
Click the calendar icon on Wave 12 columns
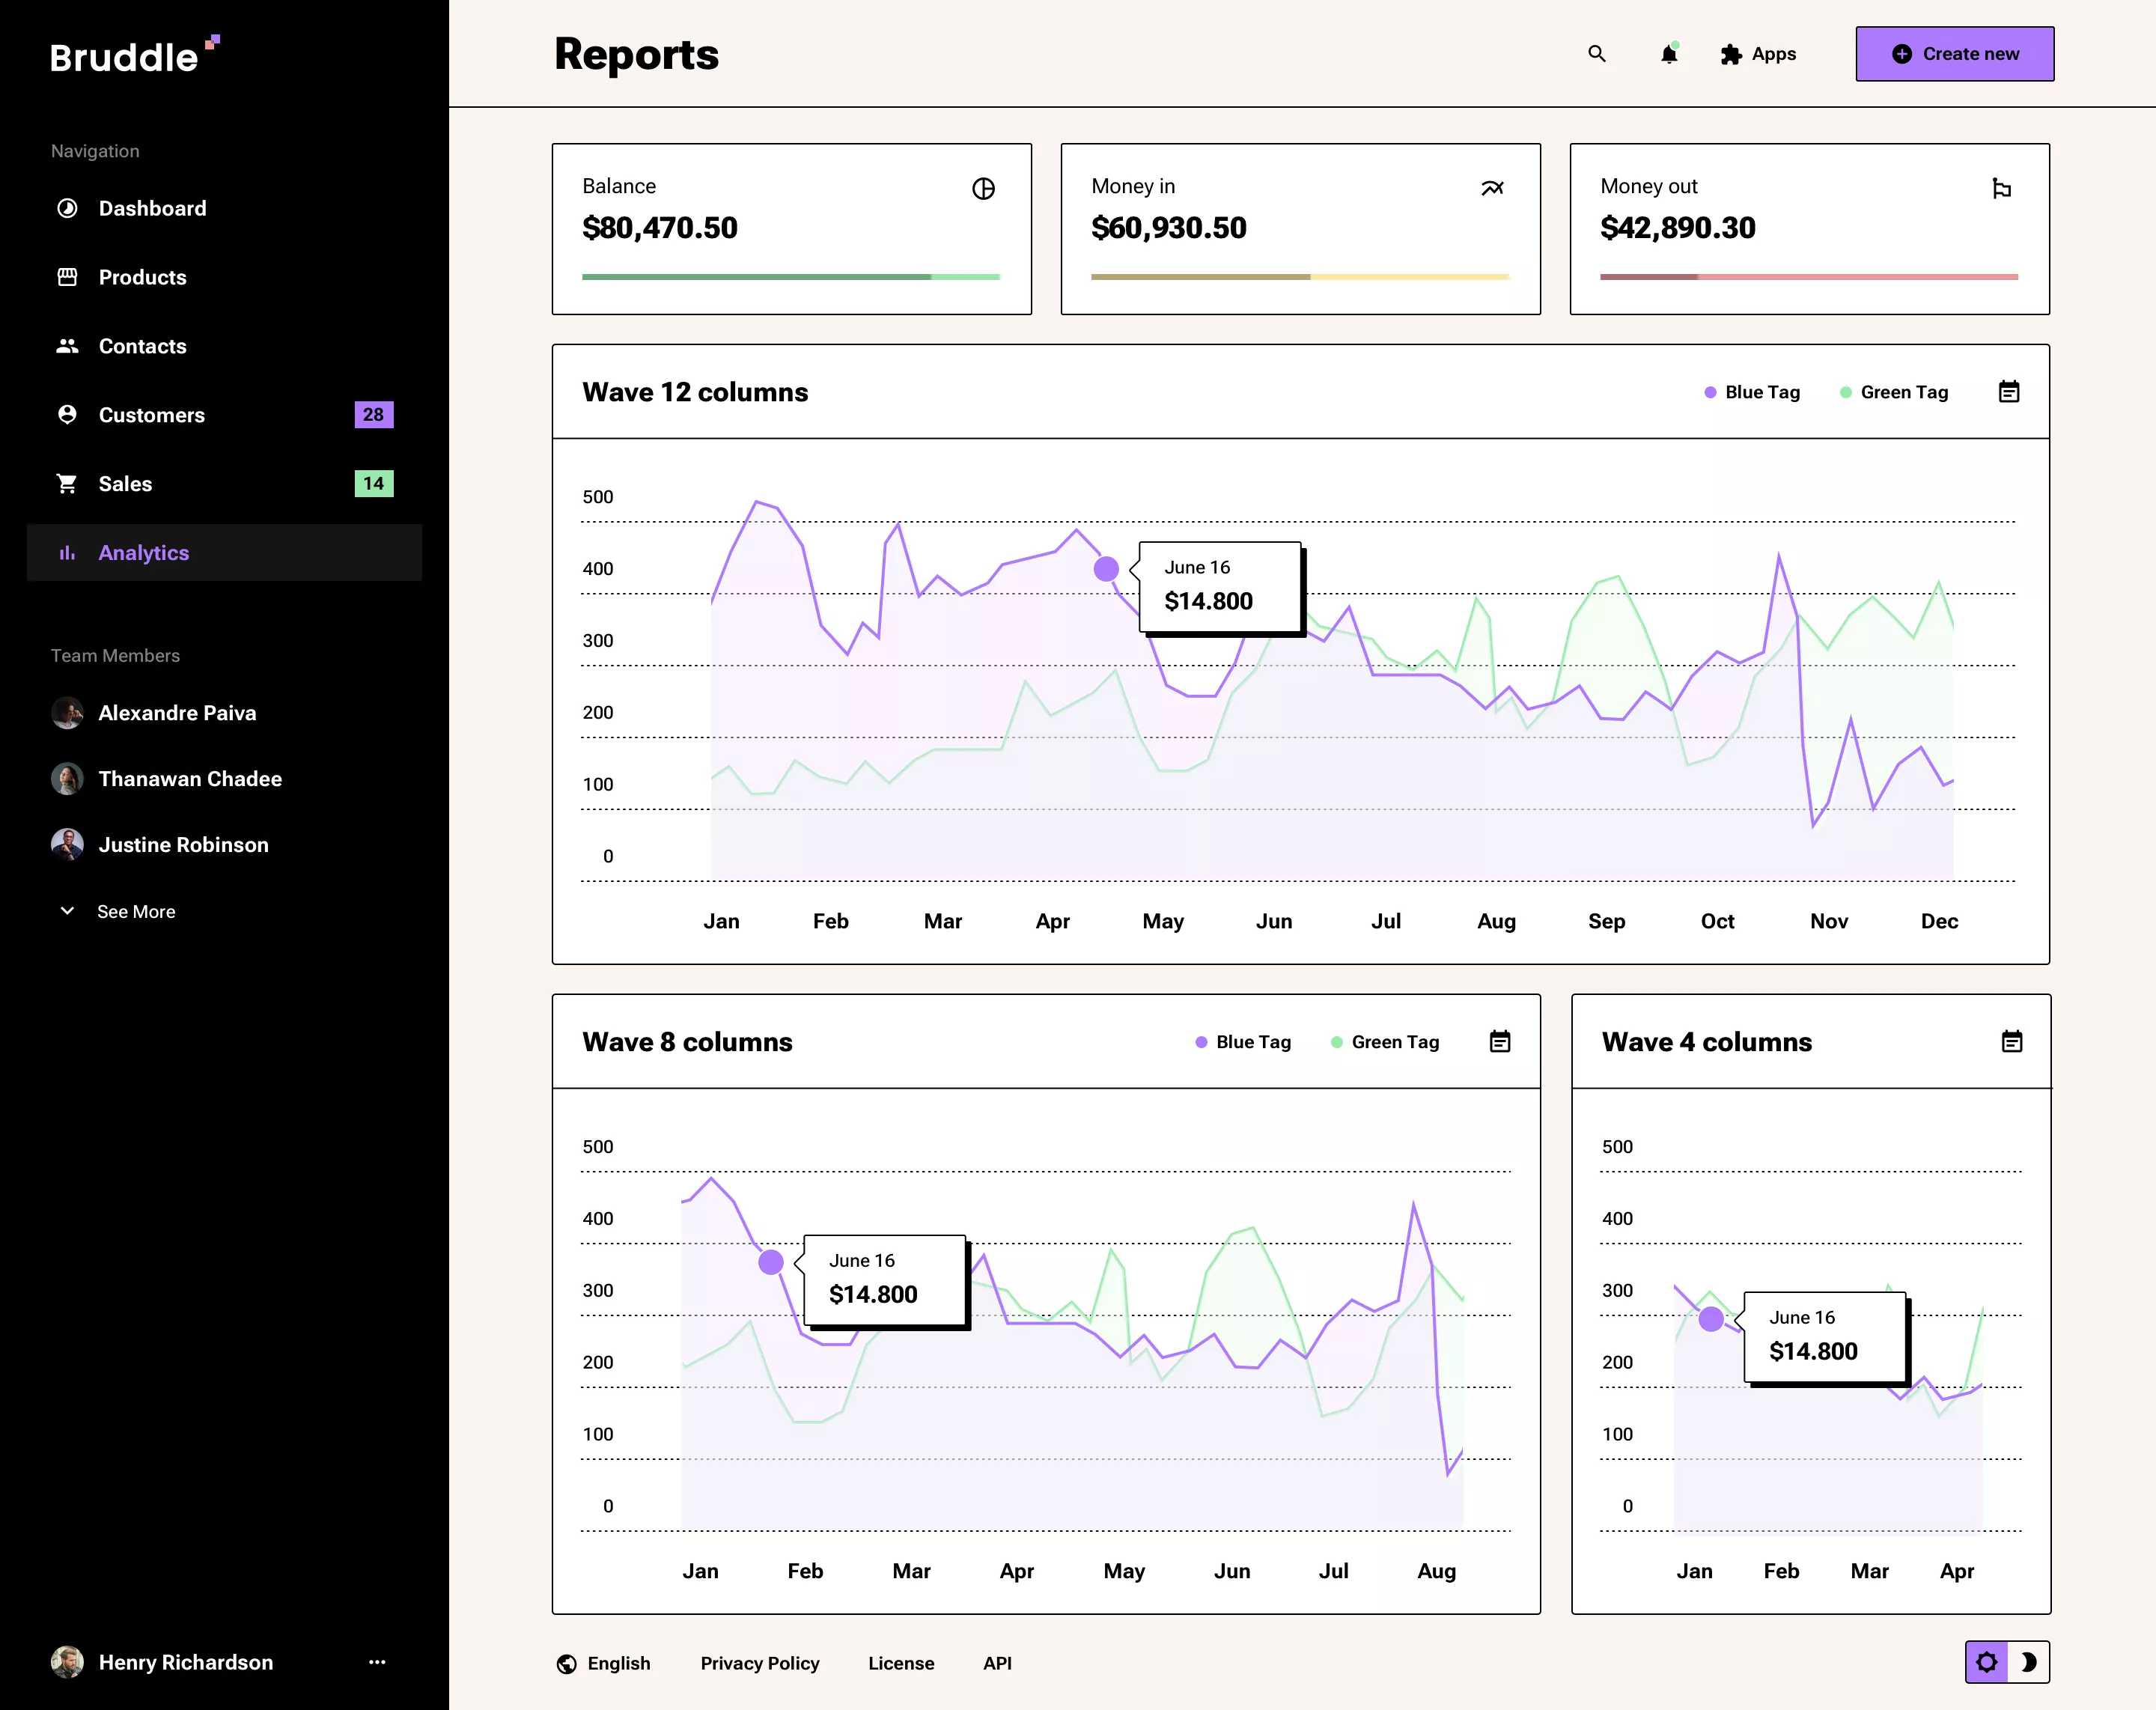tap(2009, 392)
